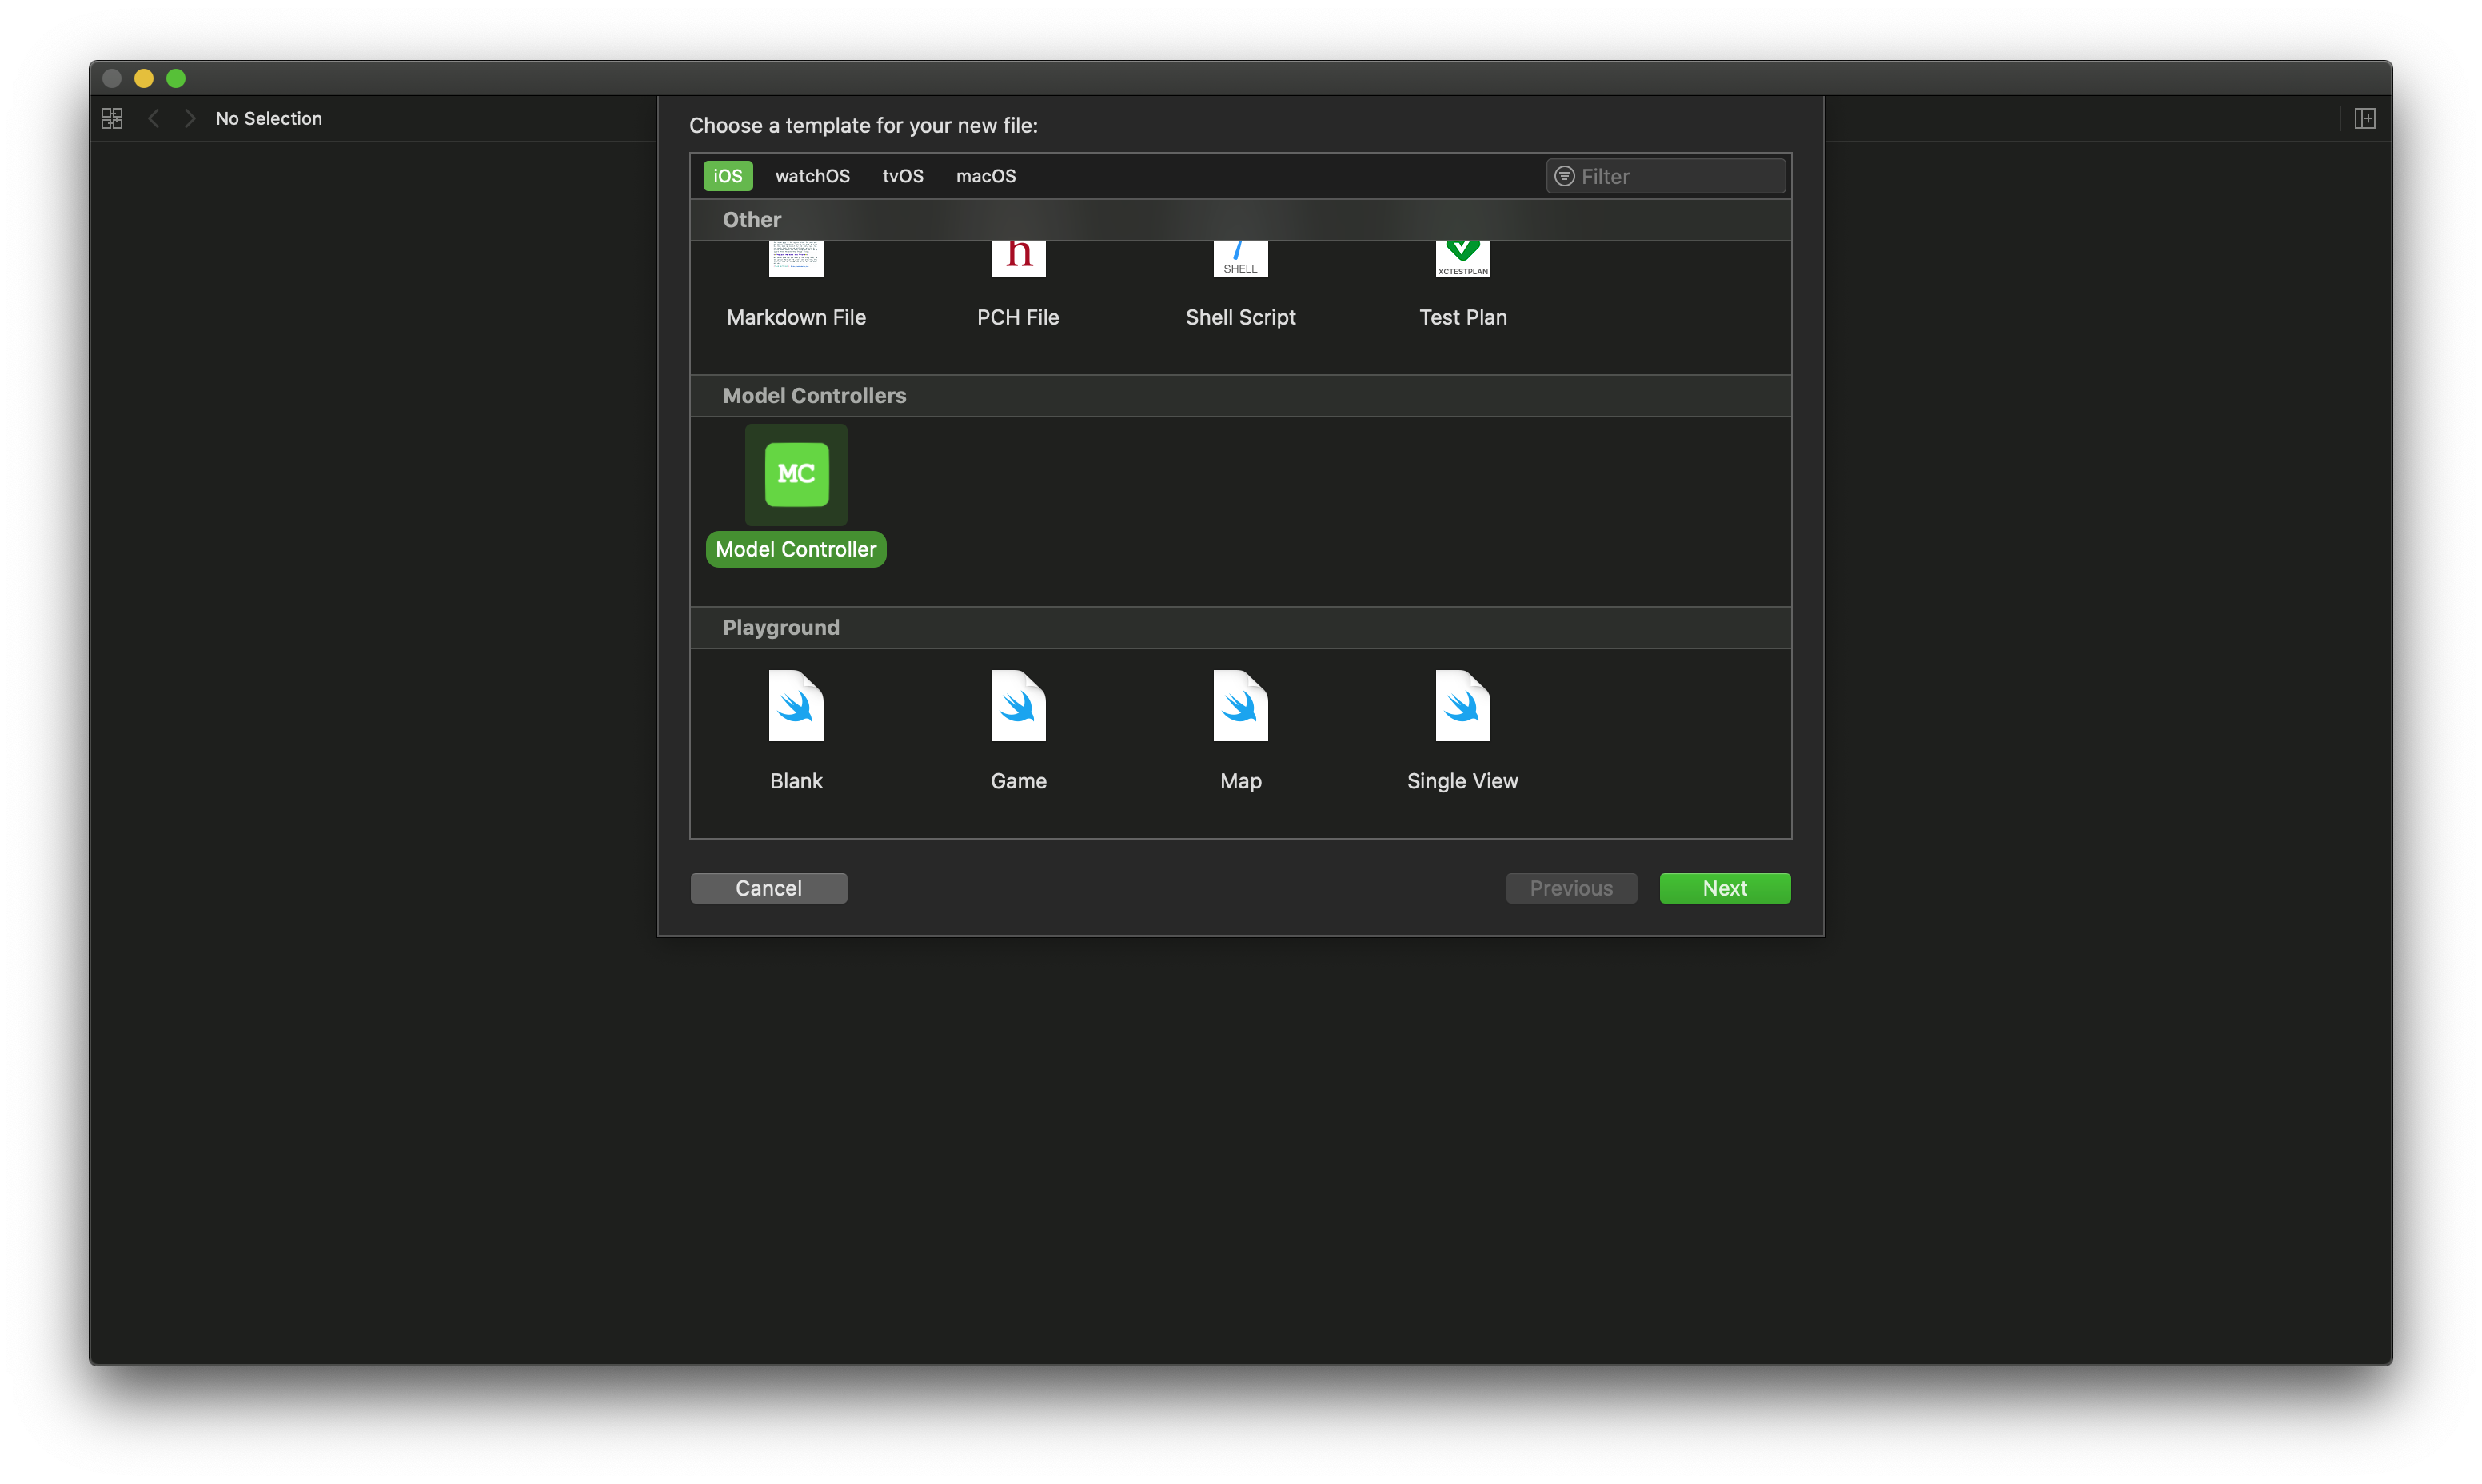2482x1484 pixels.
Task: Click the Cancel button
Action: [x=768, y=888]
